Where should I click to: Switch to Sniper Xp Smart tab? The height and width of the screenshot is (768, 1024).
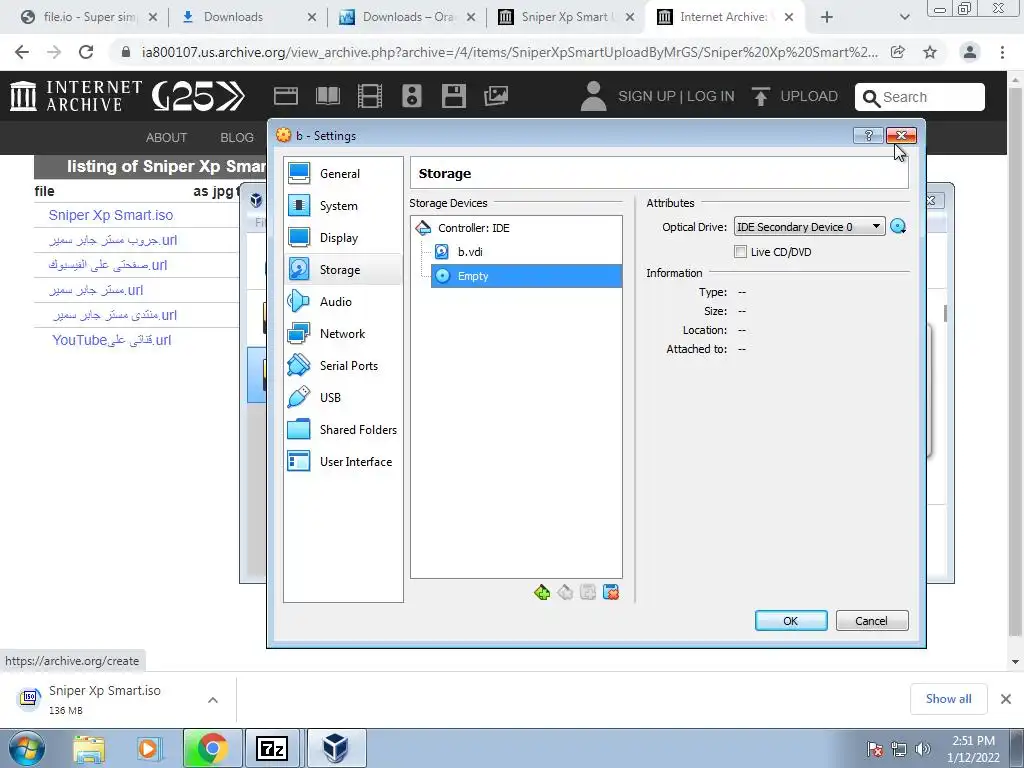[x=566, y=17]
